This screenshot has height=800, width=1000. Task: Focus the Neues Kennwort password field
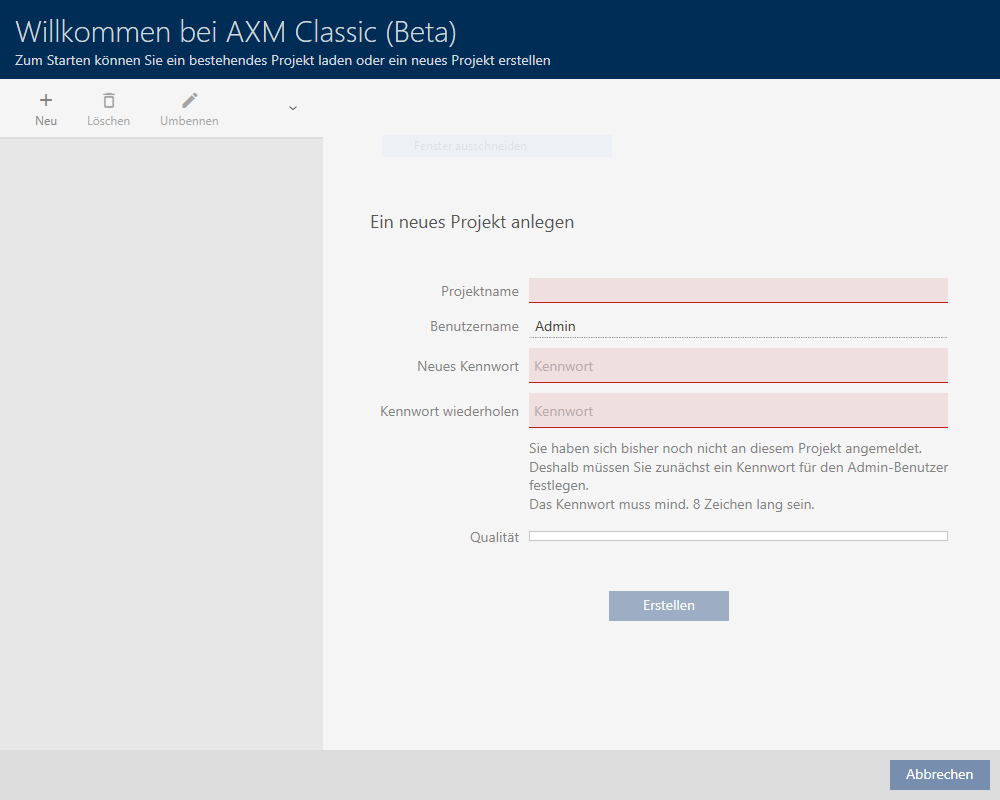coord(738,366)
